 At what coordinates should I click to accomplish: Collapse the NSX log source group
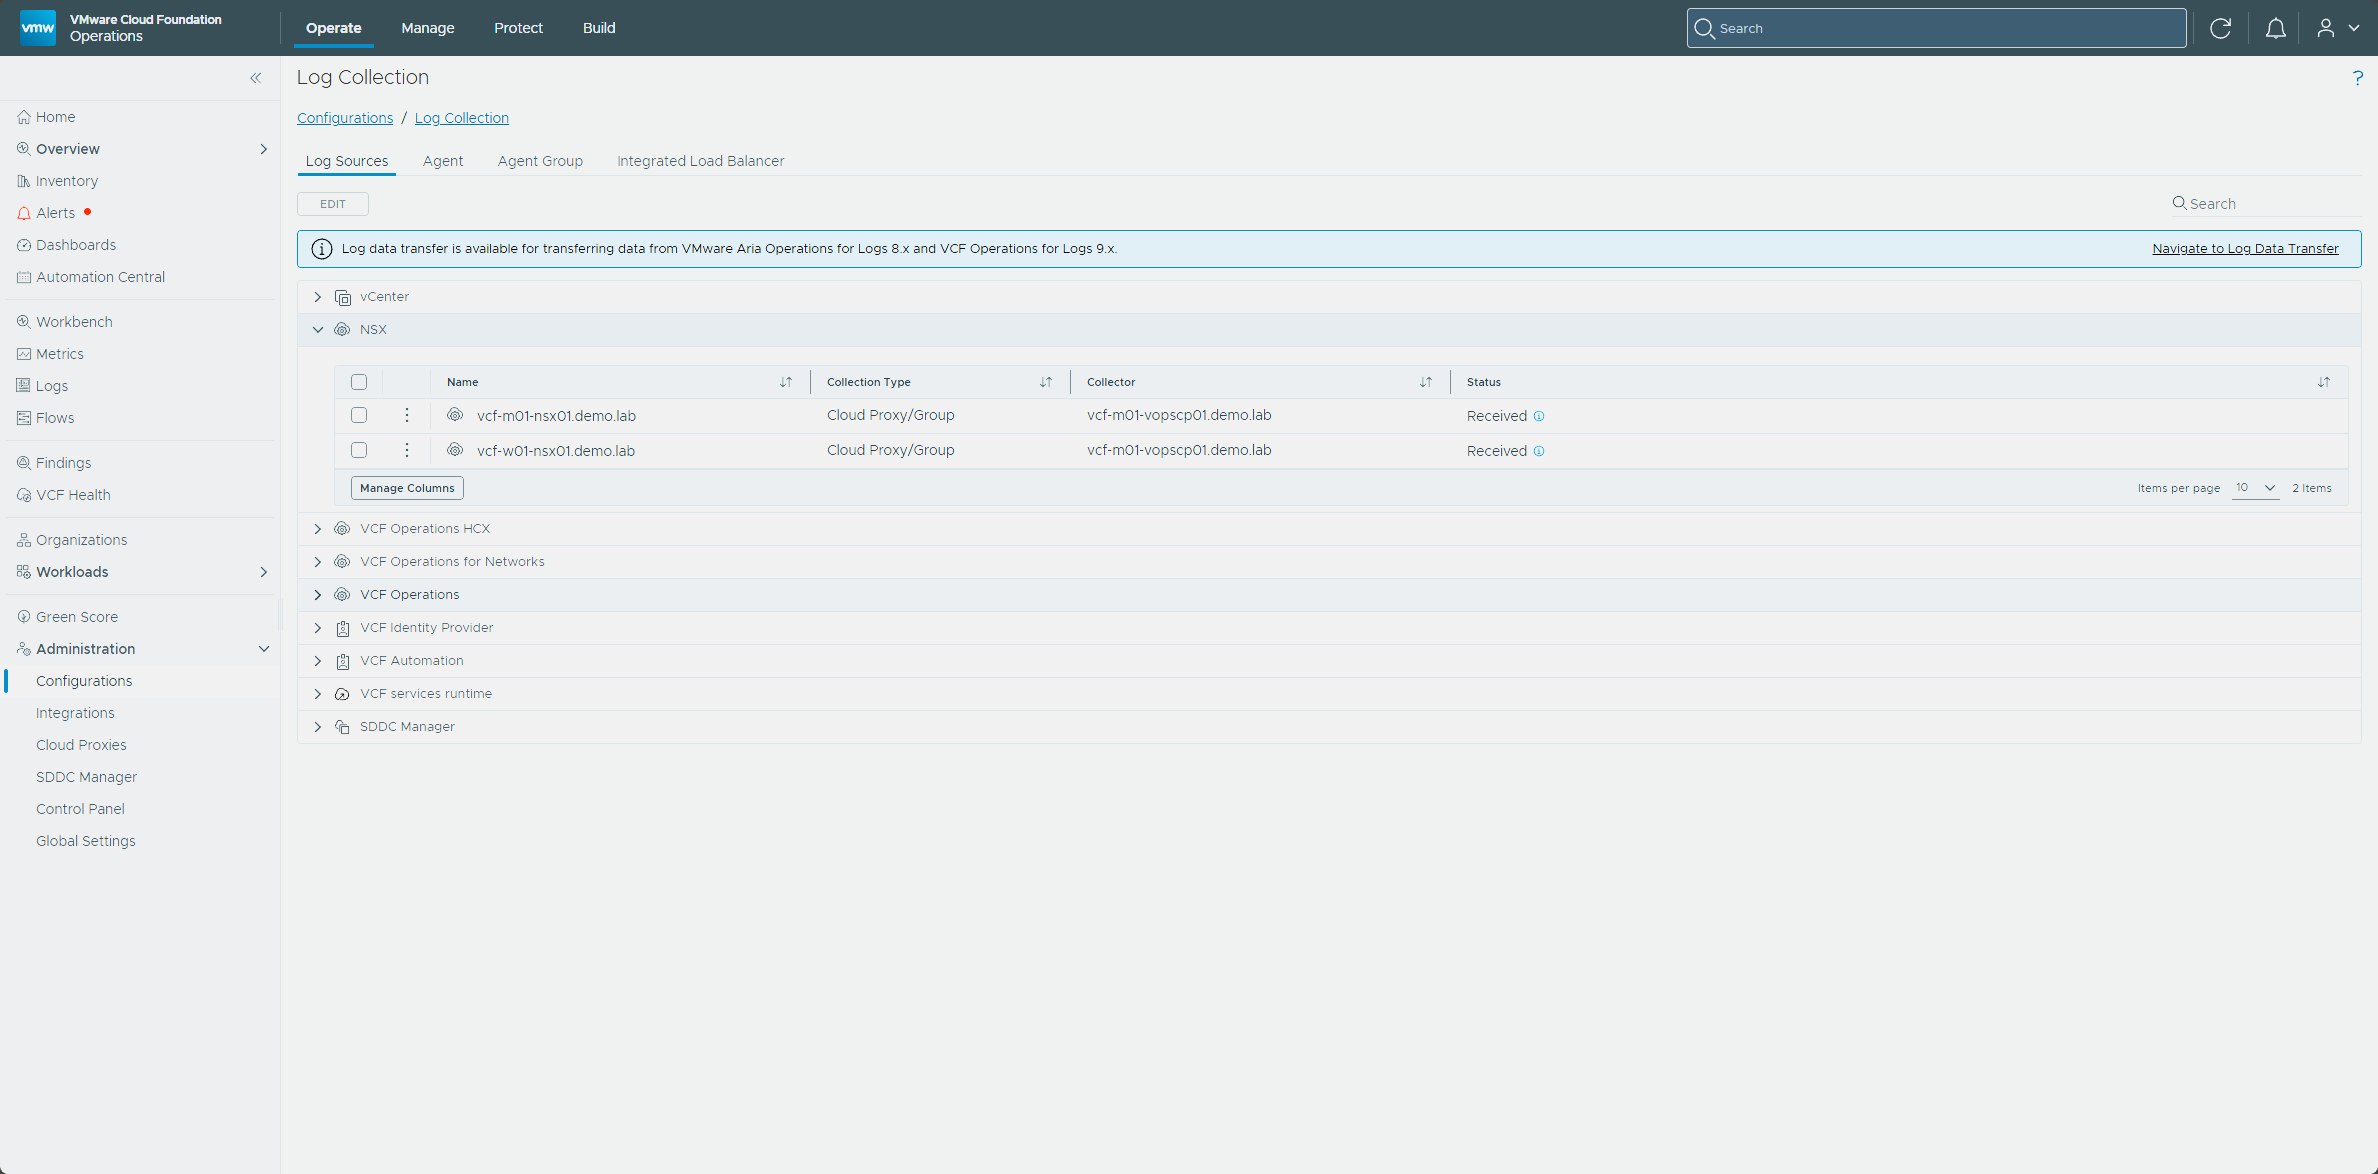click(x=318, y=330)
